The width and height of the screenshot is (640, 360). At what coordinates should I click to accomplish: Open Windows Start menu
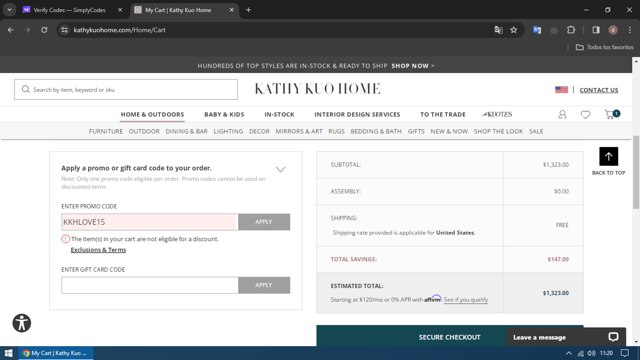[9, 353]
